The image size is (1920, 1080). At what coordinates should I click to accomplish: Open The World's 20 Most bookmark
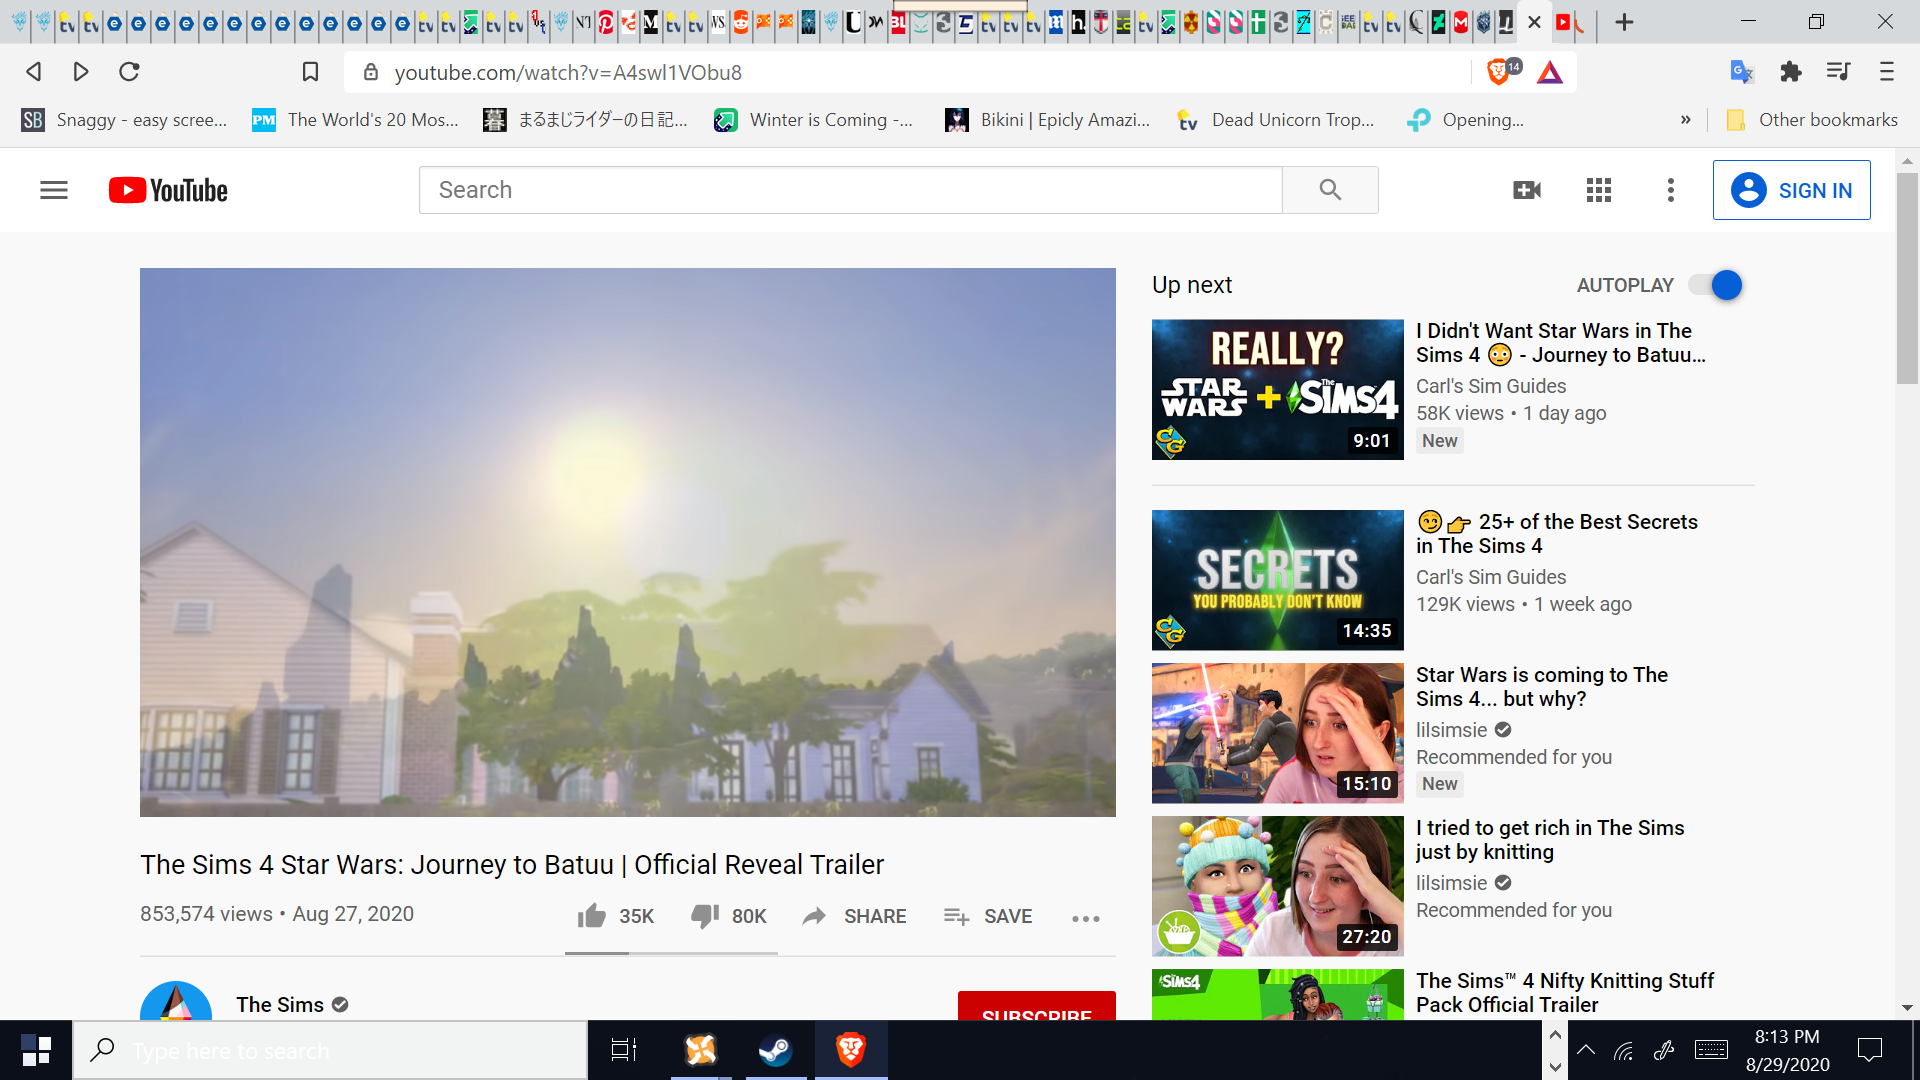tap(355, 120)
